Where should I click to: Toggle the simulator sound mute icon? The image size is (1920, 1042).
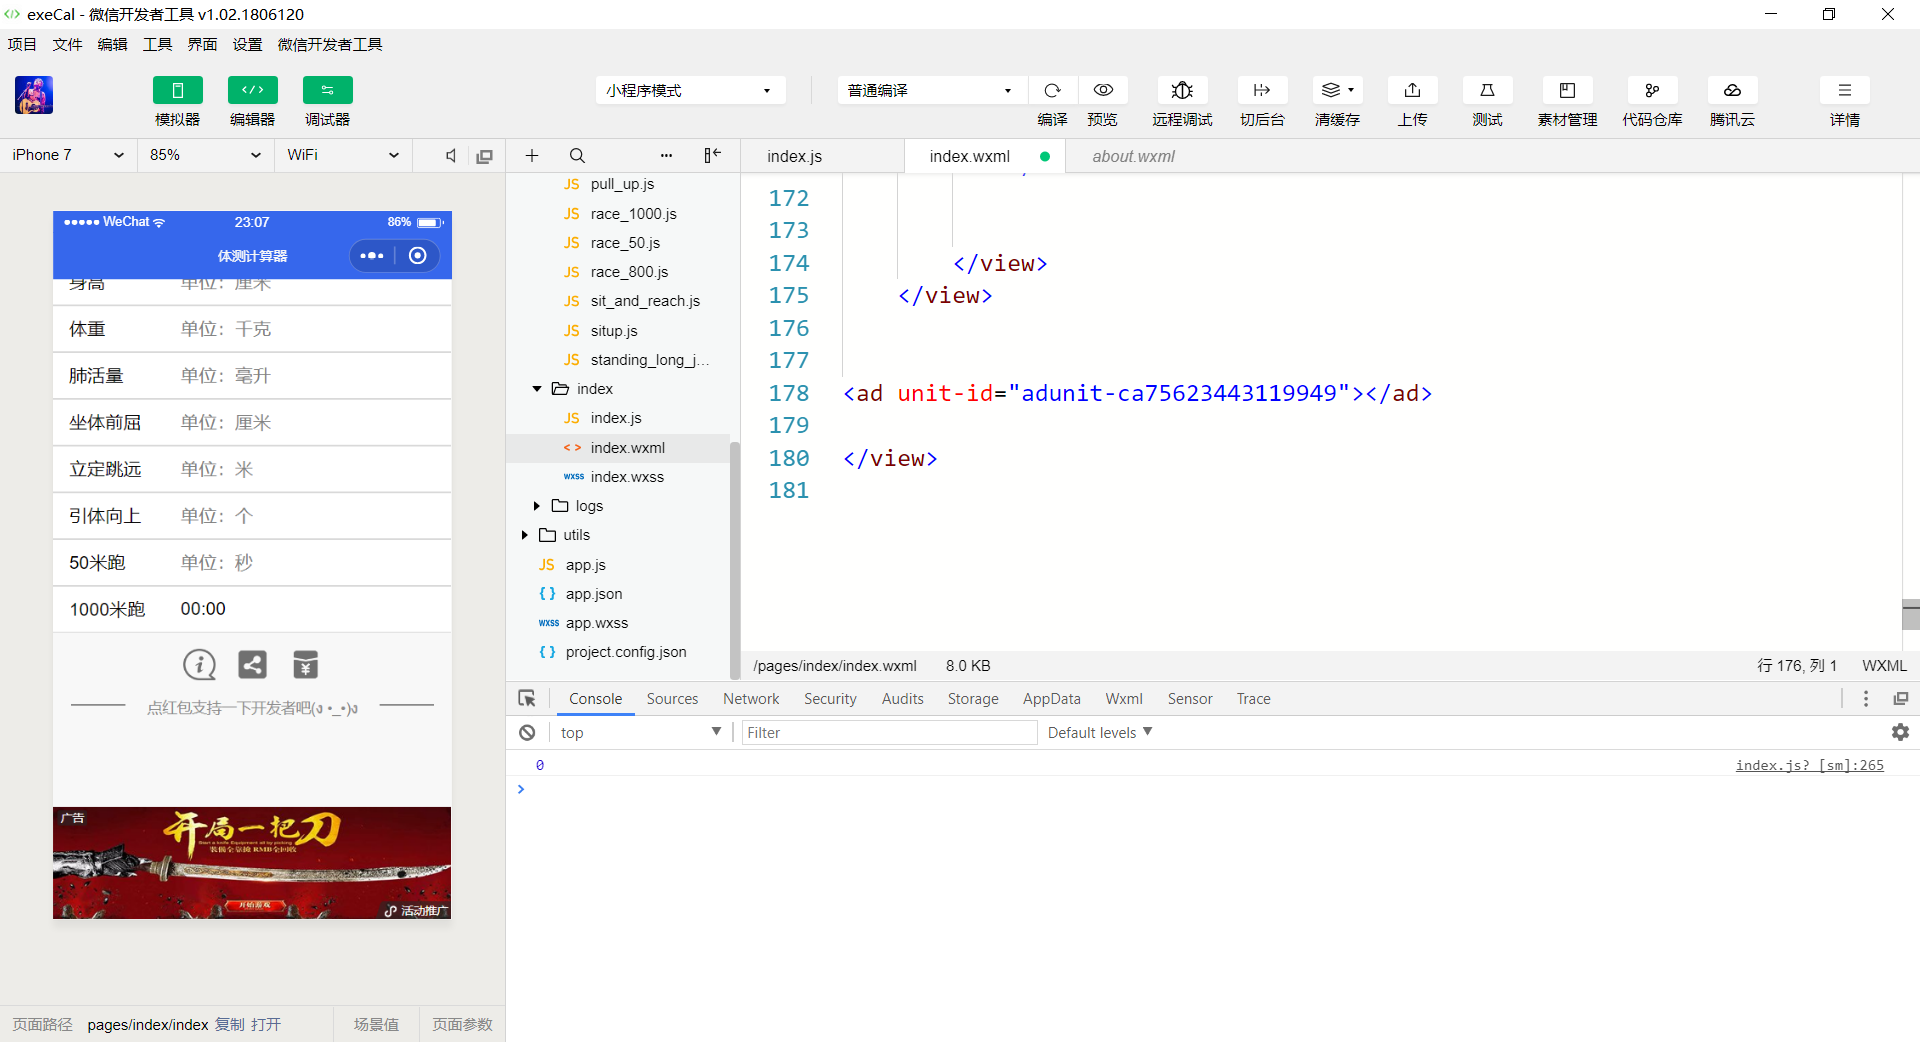[x=451, y=156]
